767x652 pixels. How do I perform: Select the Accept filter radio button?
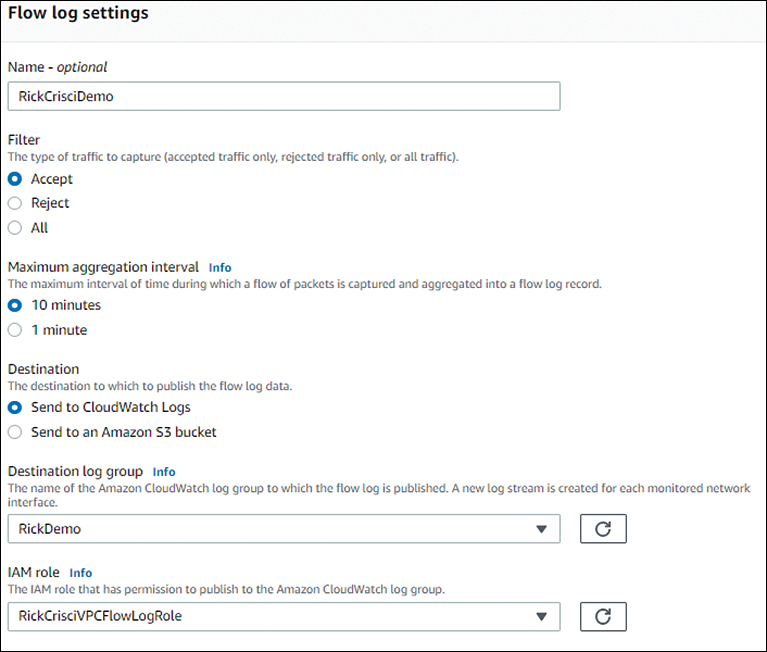point(15,179)
